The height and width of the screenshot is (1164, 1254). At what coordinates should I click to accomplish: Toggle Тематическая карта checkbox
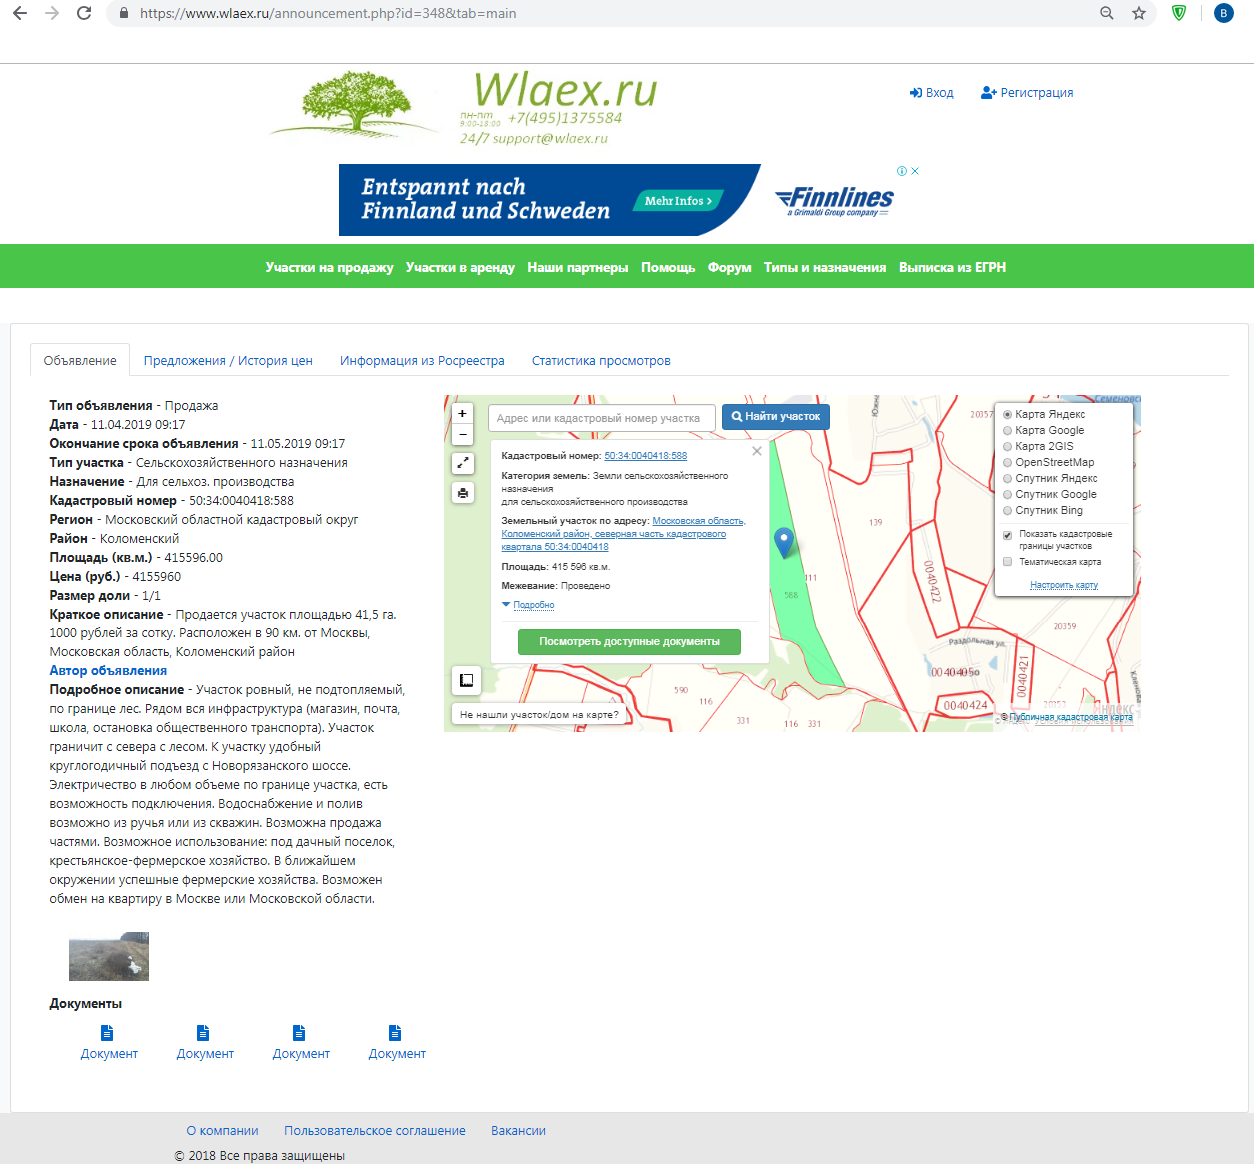coord(1007,562)
